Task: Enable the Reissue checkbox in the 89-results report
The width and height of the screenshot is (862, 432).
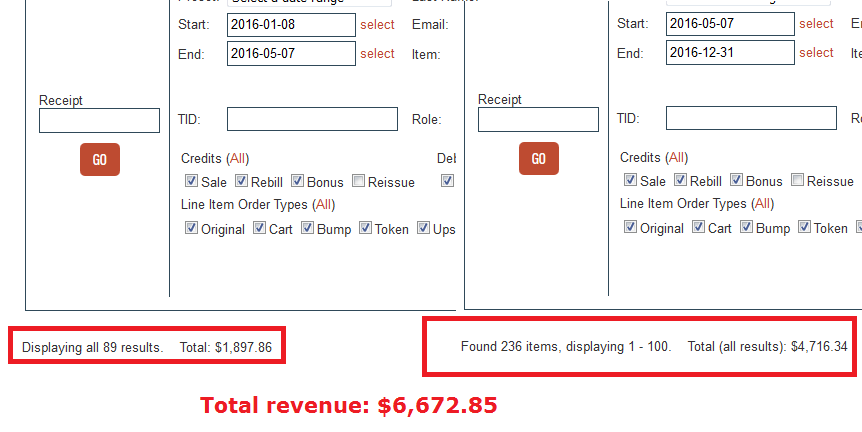Action: pos(358,180)
